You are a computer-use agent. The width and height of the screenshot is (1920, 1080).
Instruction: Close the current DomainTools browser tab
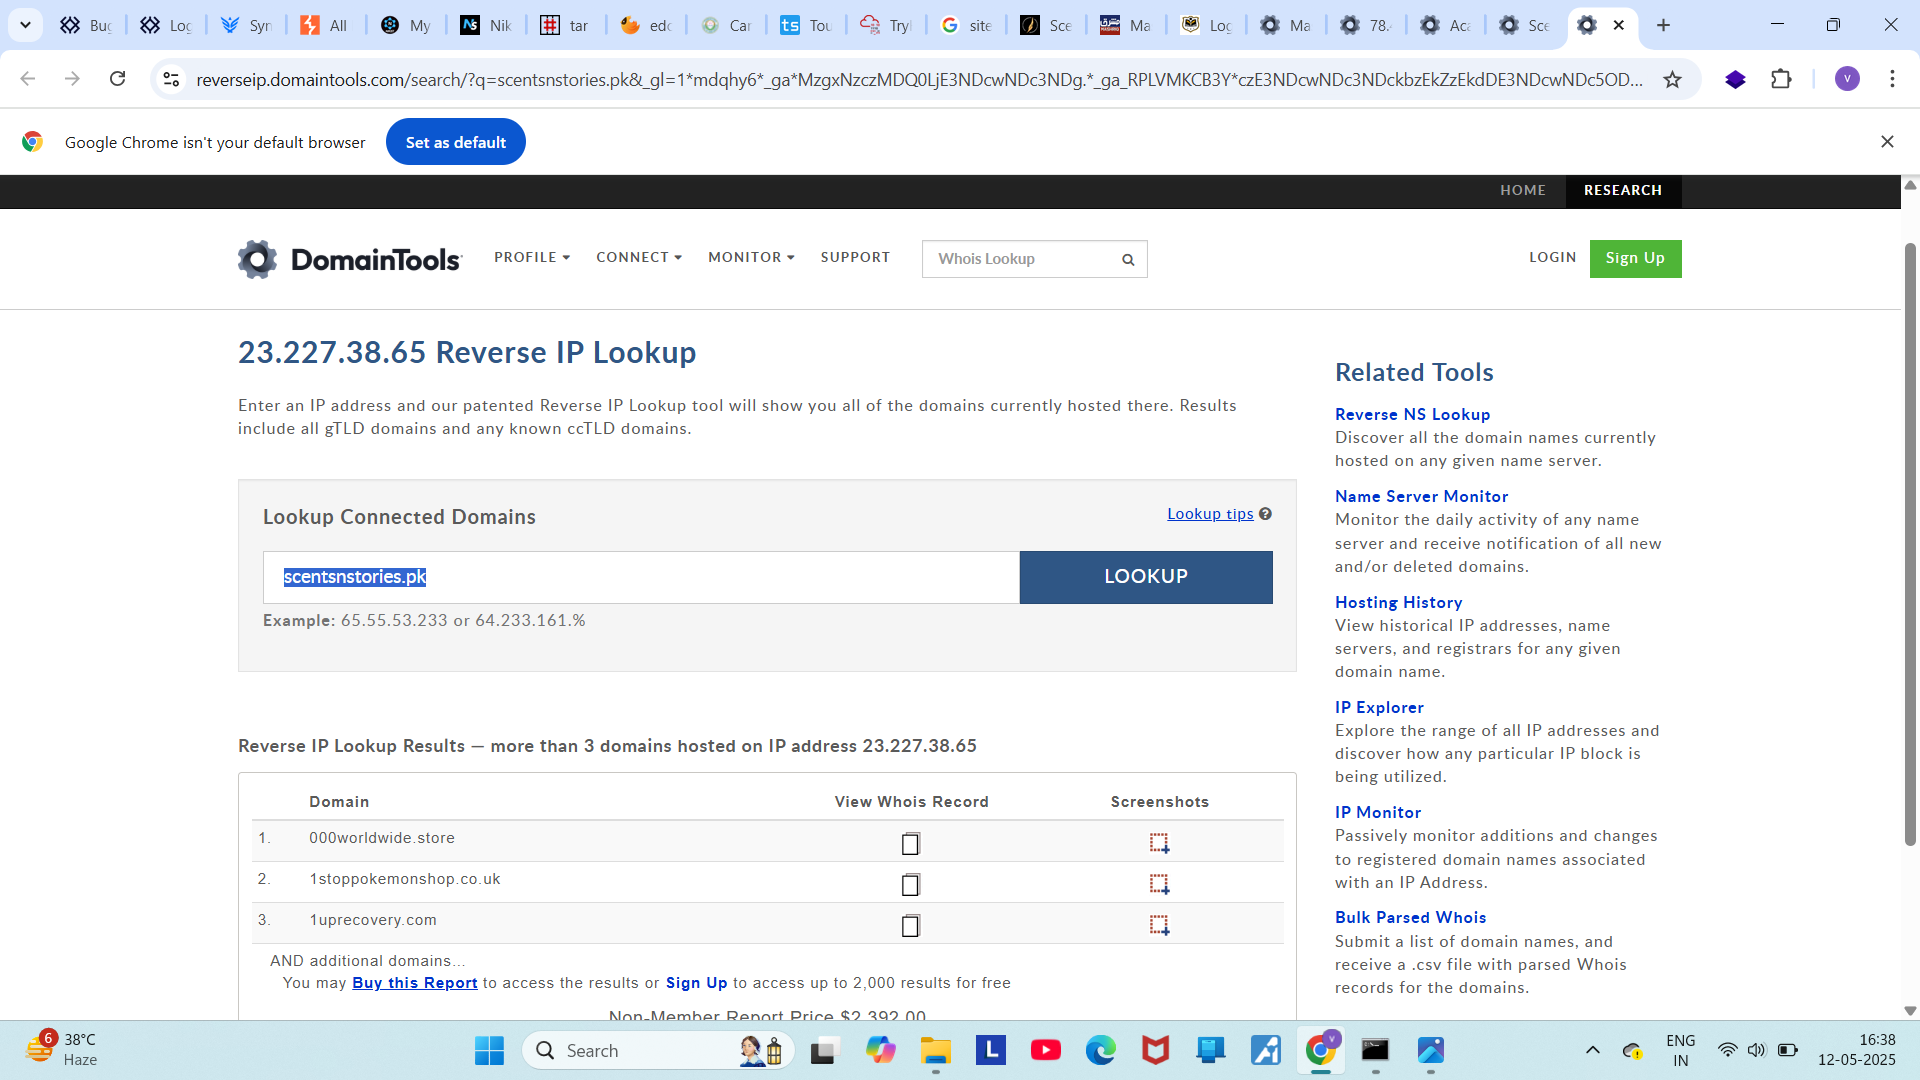[1618, 25]
